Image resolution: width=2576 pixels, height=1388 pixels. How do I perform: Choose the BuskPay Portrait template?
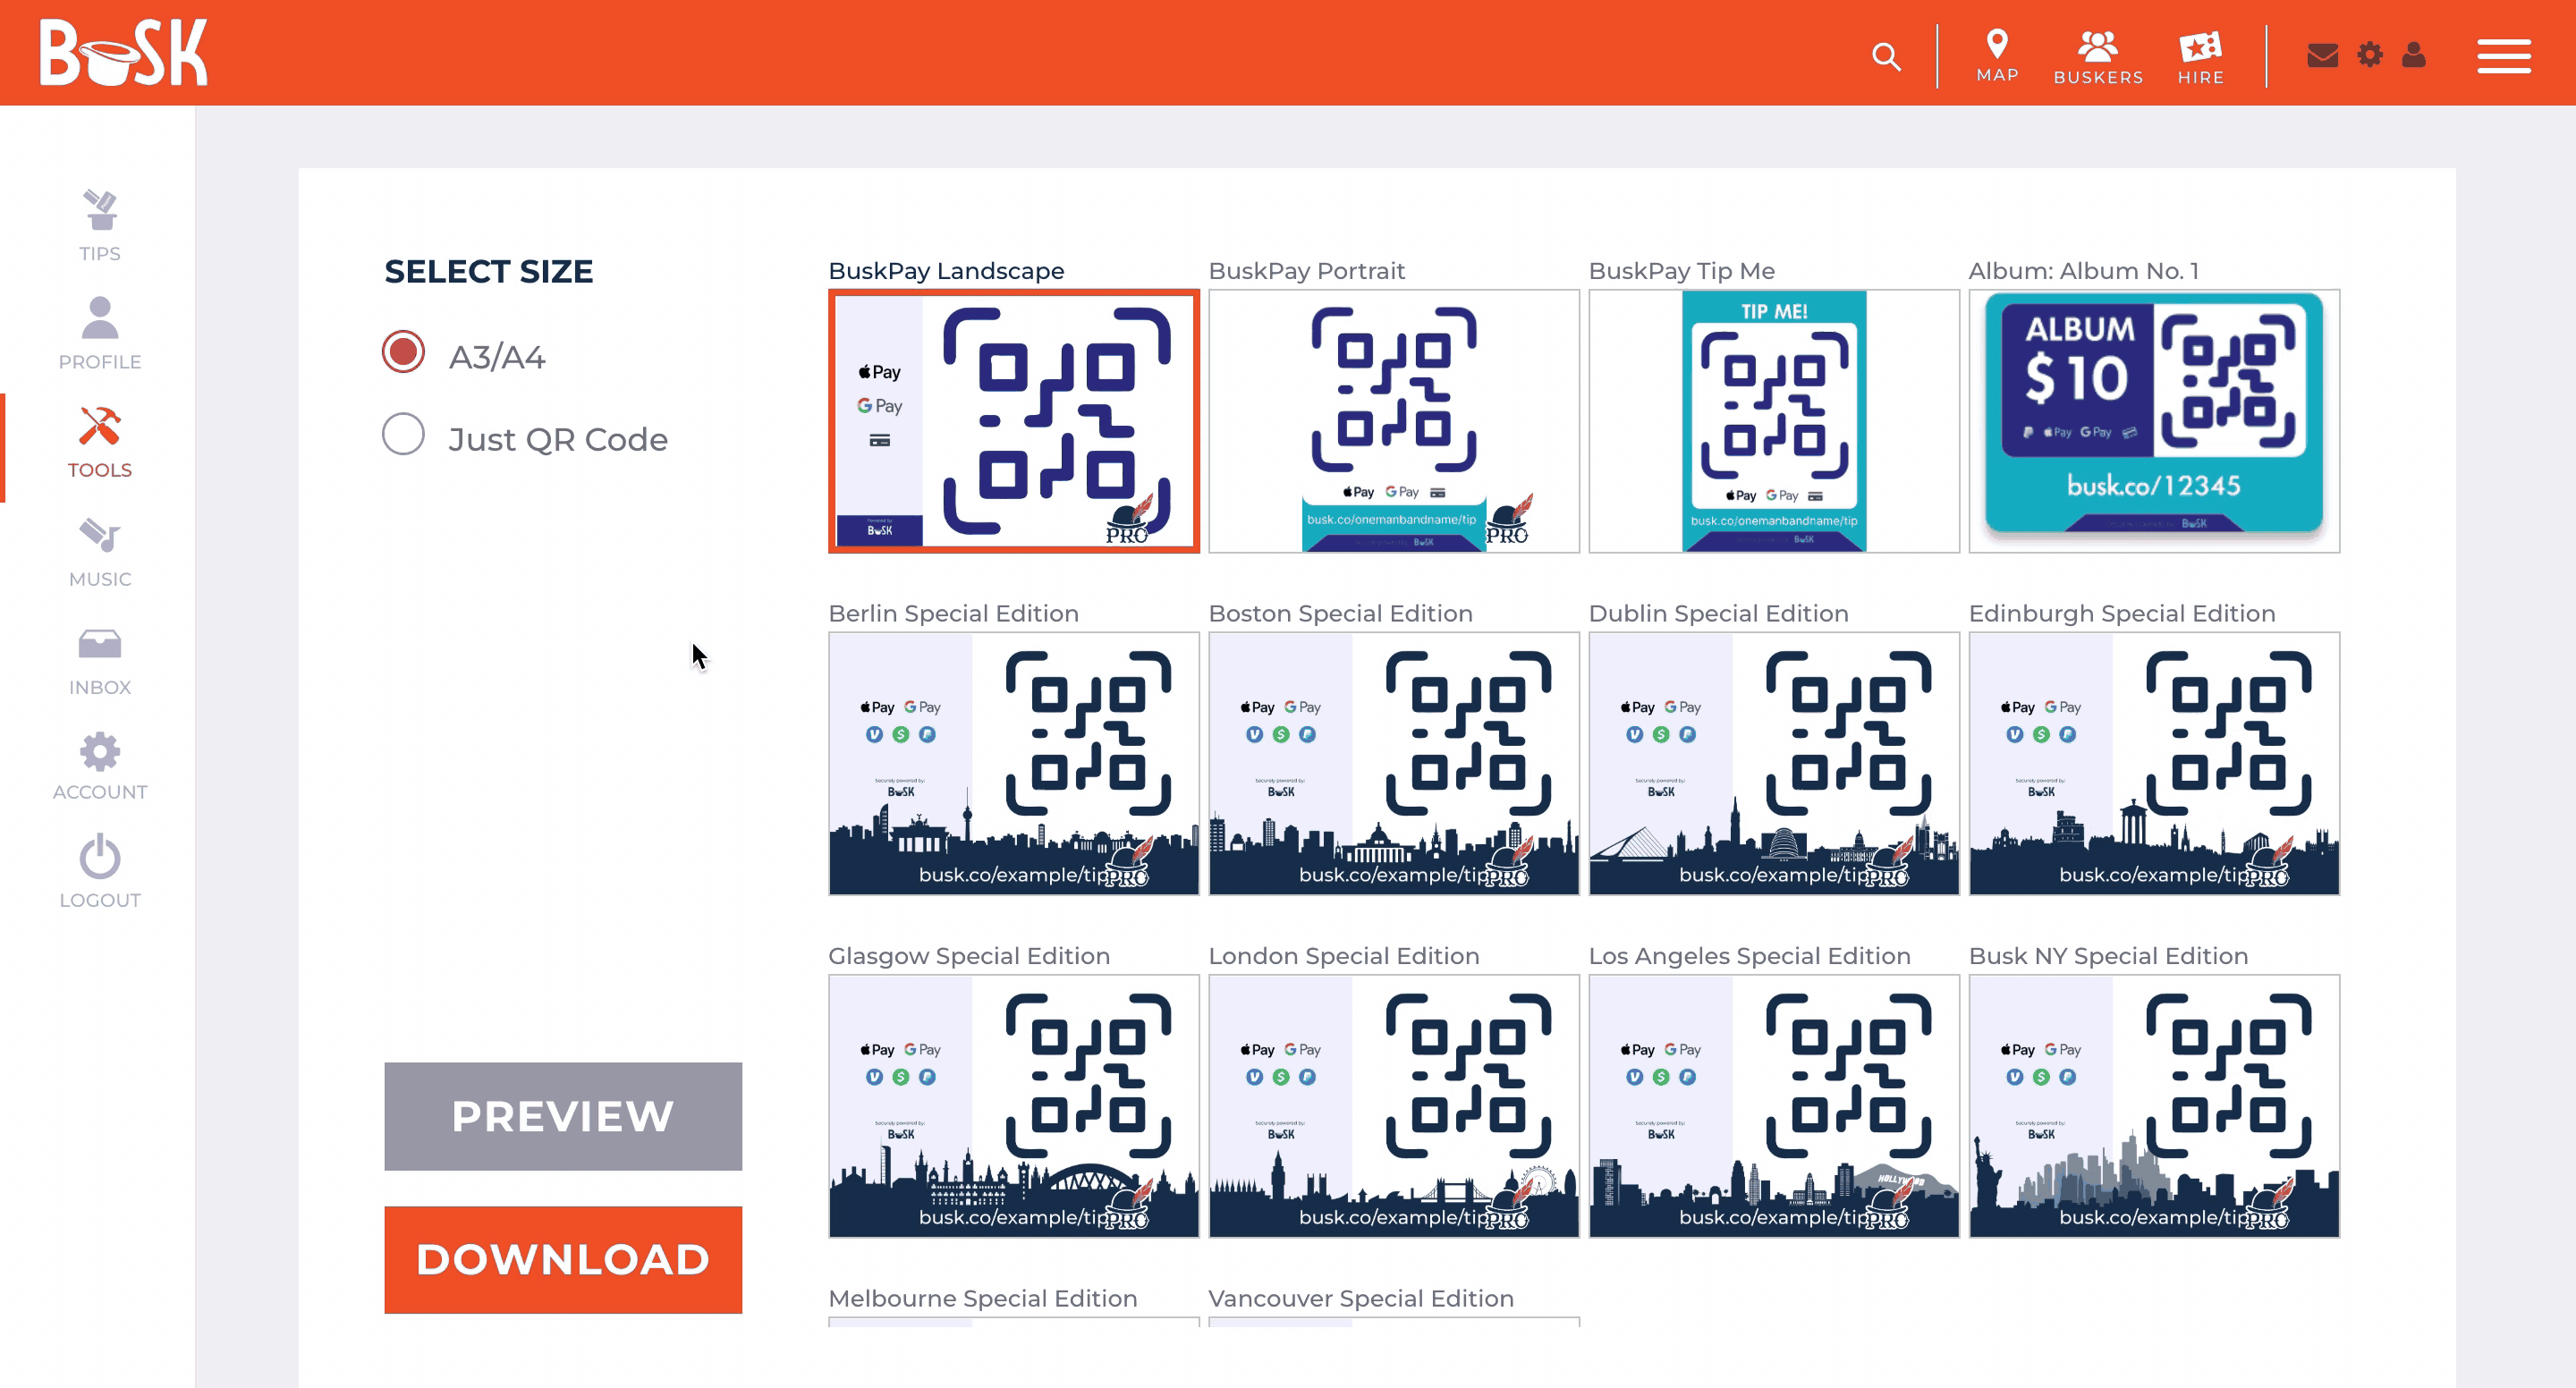click(x=1393, y=421)
